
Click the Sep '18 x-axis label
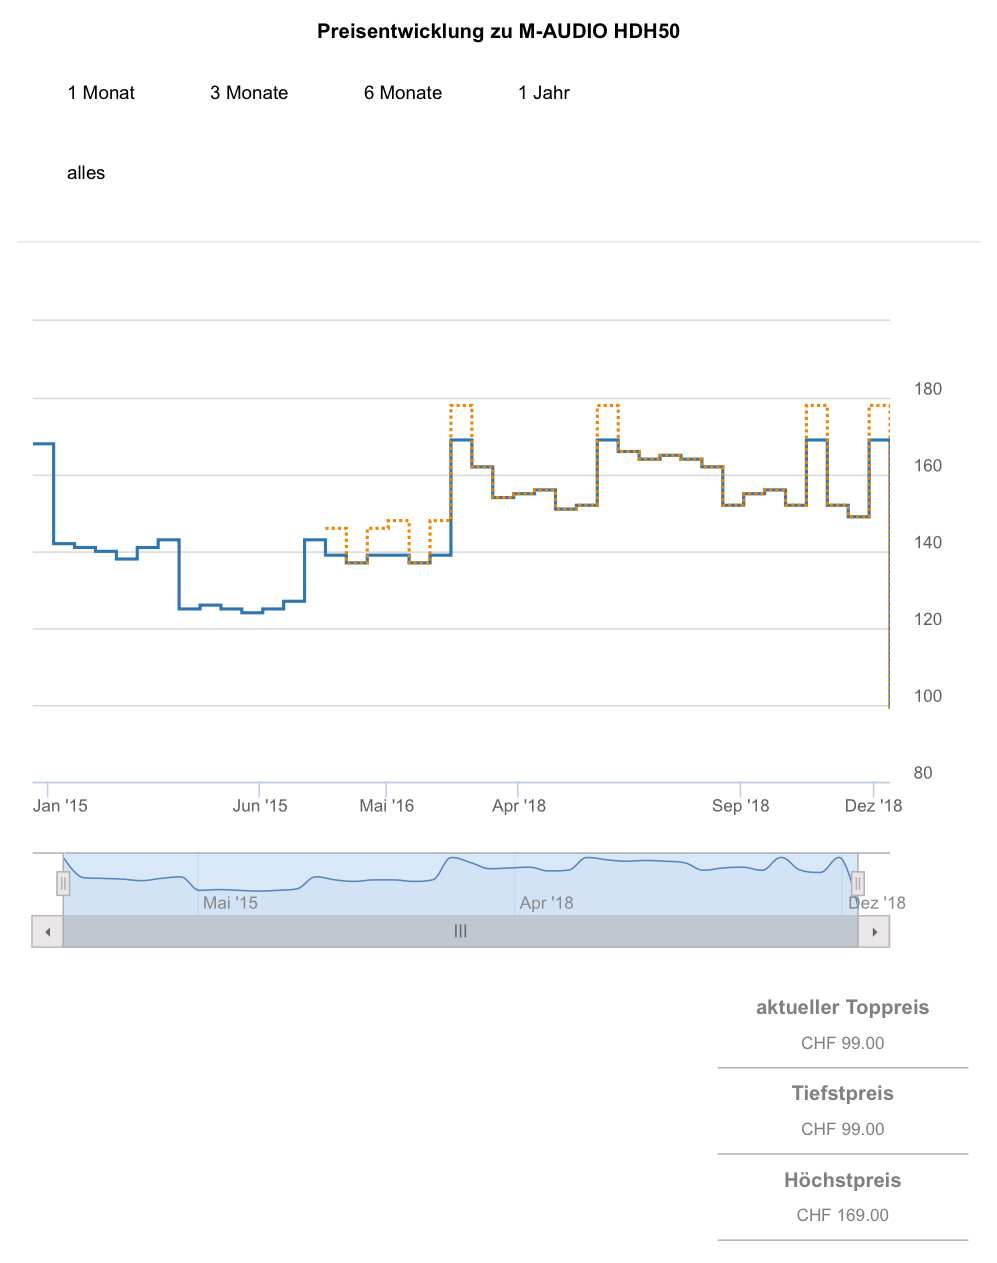click(740, 806)
